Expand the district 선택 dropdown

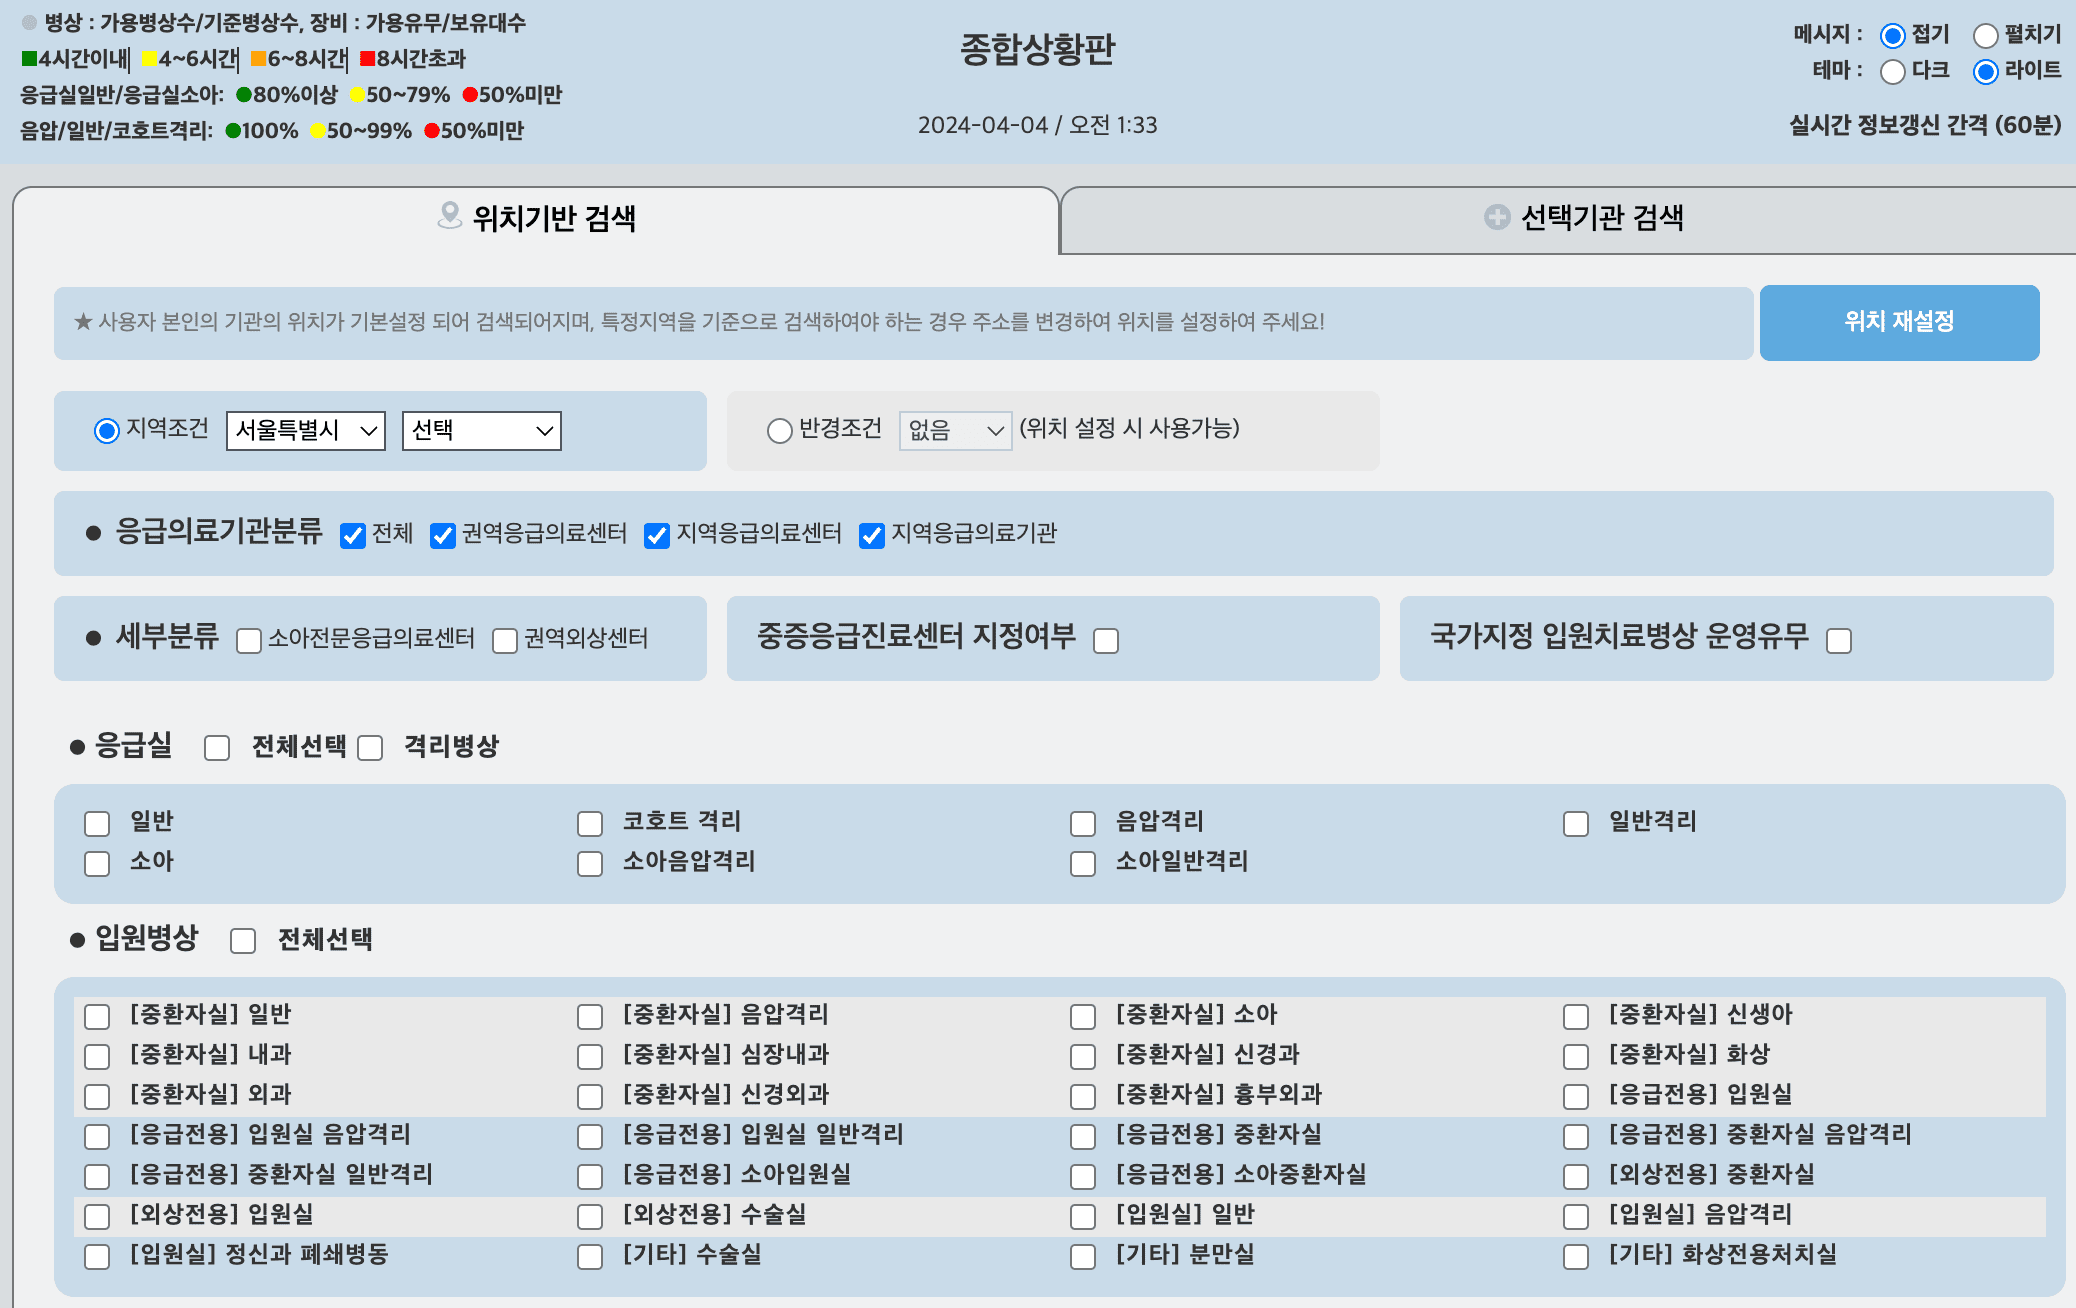[x=481, y=431]
